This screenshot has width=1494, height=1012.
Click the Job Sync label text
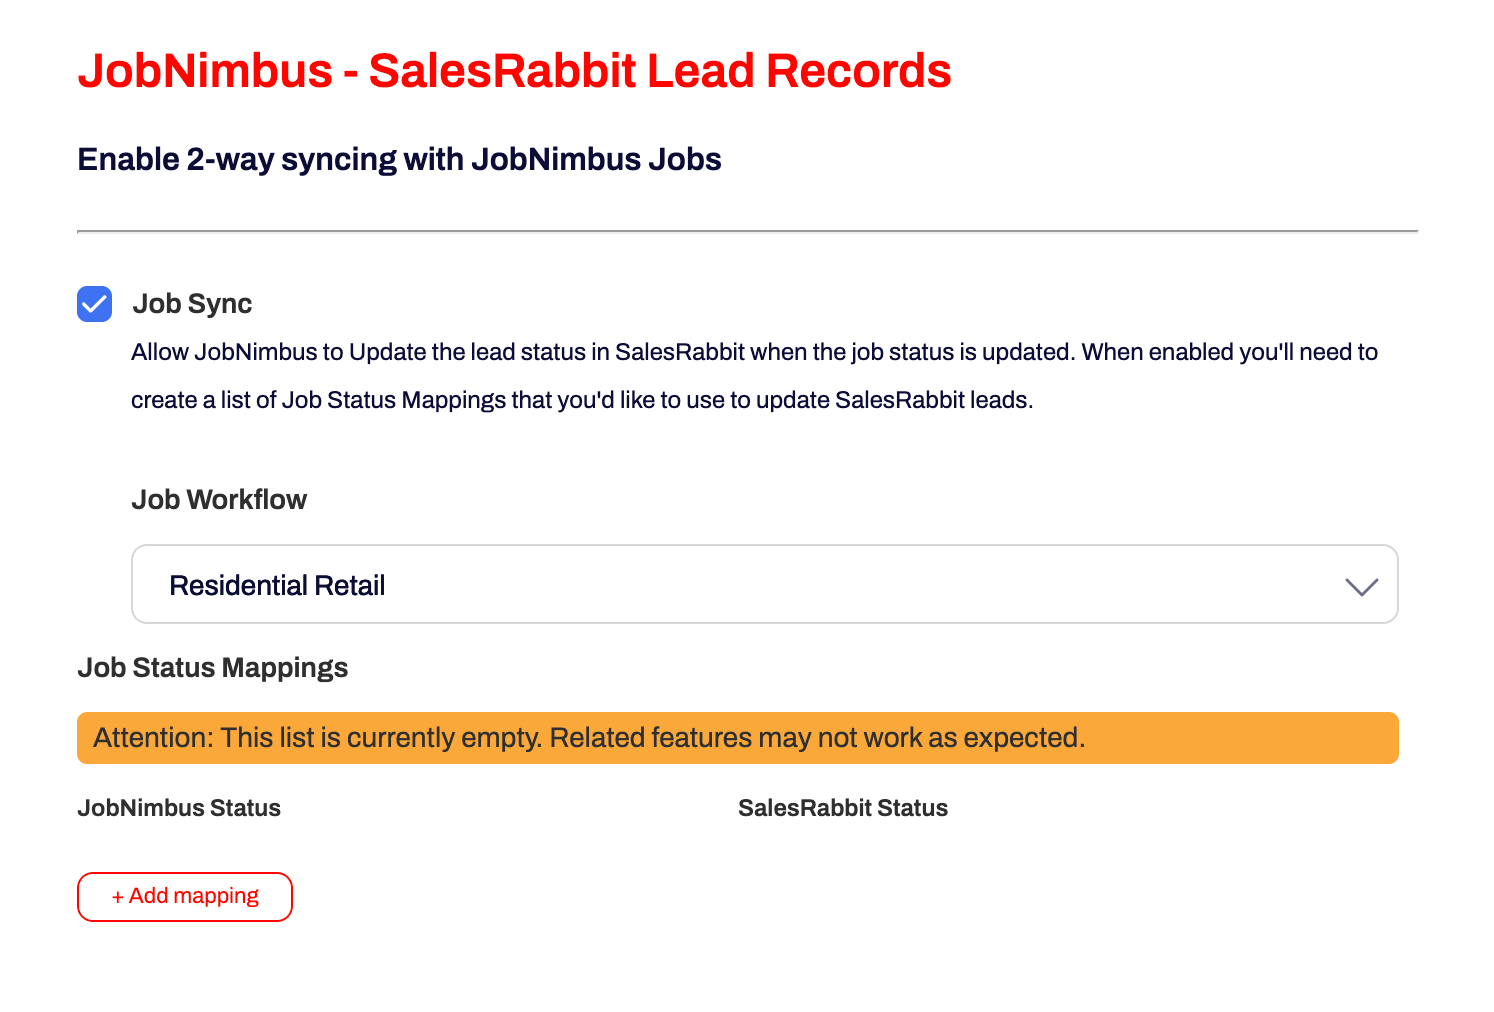coord(192,303)
